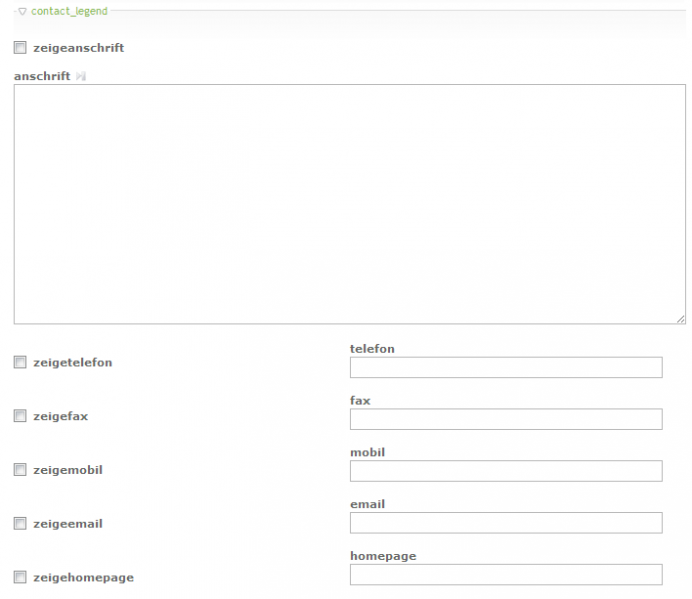This screenshot has height=599, width=692.
Task: Grab the anschrift textarea resize handle
Action: pos(680,319)
